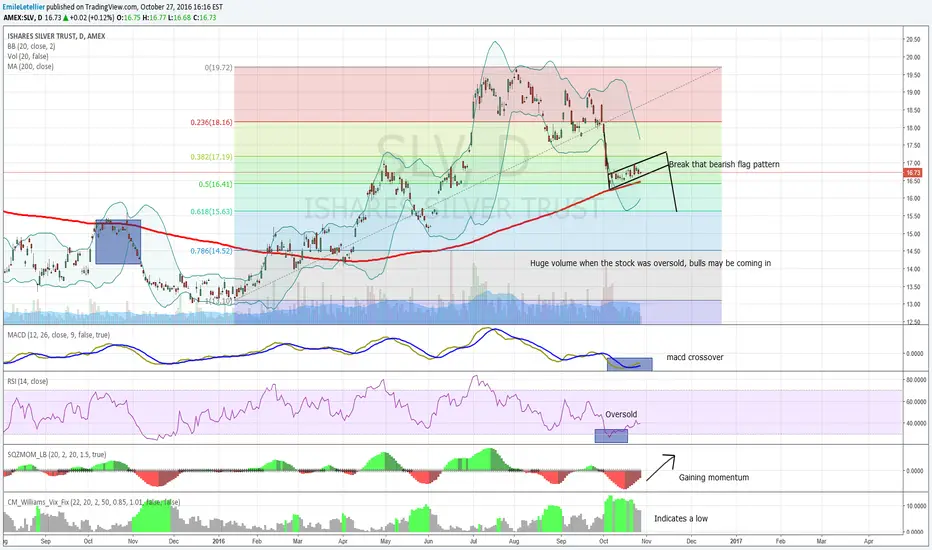Click the 14.00 price axis label

coord(912,269)
